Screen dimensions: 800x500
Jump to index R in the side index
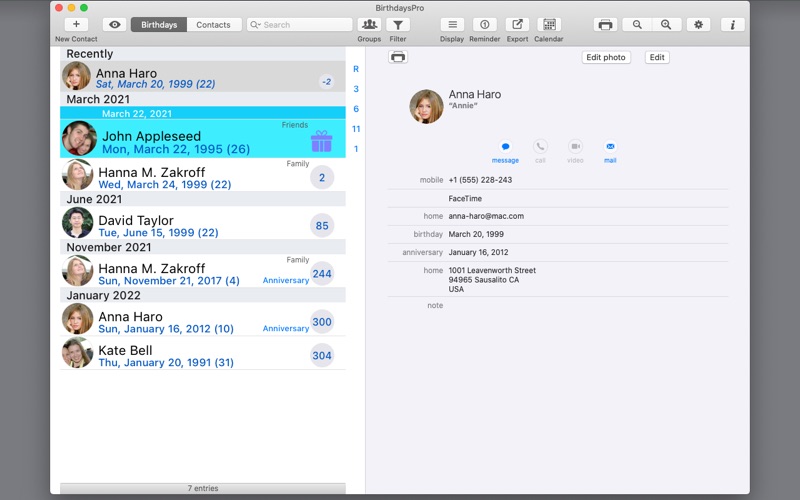356,69
